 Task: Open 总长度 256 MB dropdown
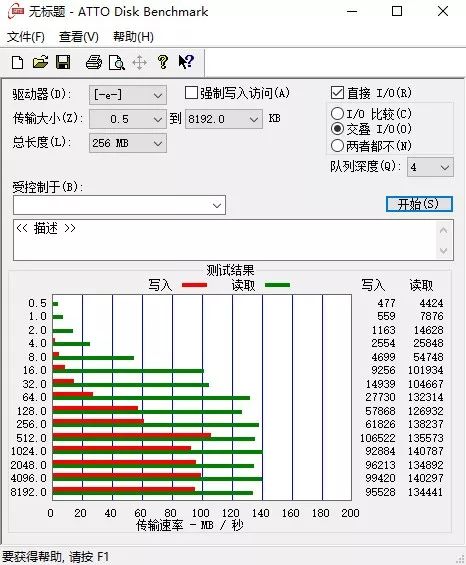(128, 143)
